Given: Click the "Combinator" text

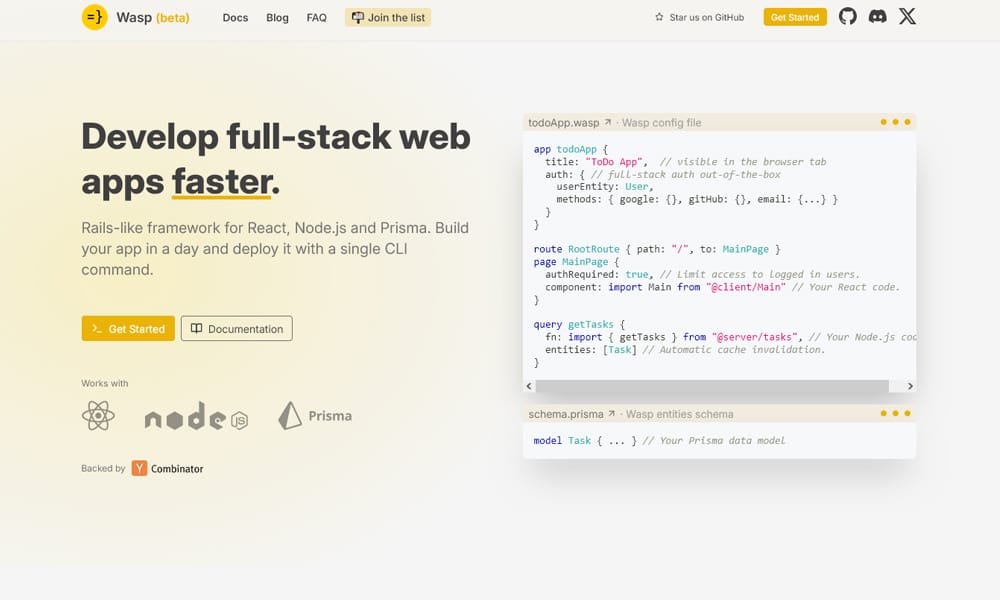Looking at the screenshot, I should coord(177,469).
